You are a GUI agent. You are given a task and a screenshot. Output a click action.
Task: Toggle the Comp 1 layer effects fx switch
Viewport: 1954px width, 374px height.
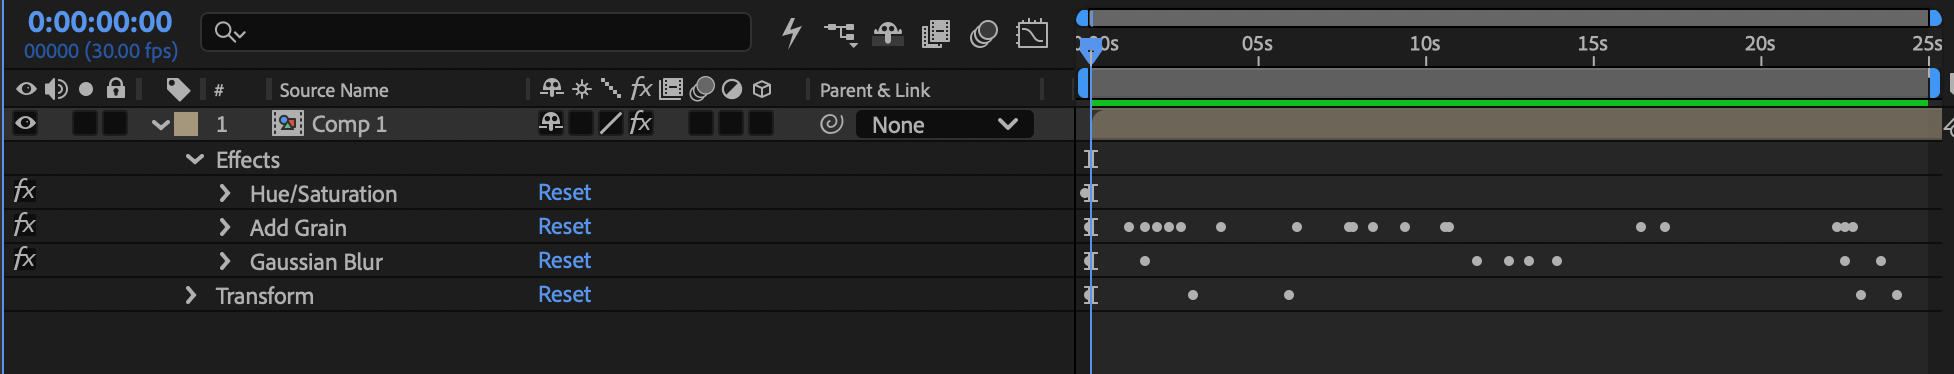[640, 123]
